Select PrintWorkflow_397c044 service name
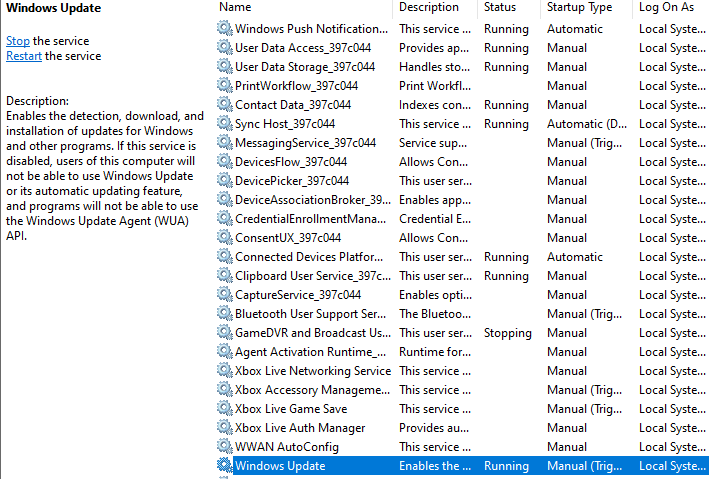The image size is (709, 479). click(x=296, y=86)
